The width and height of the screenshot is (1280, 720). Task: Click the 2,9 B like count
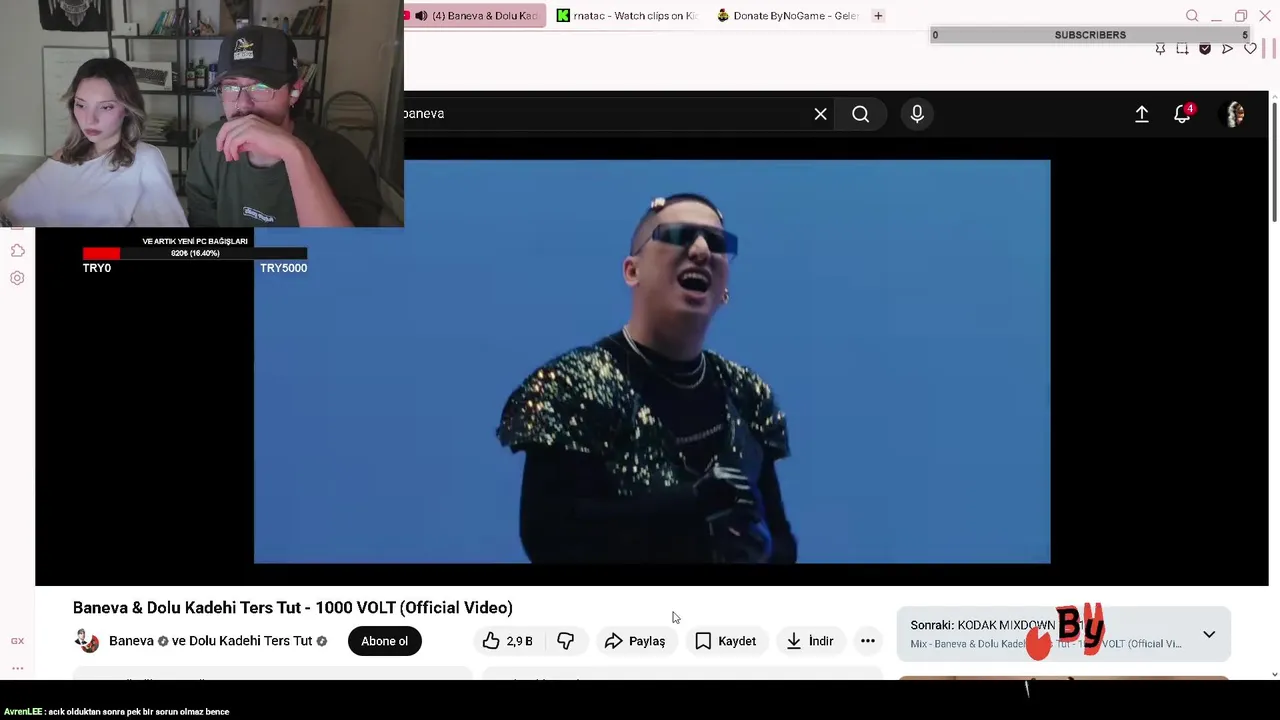(x=520, y=641)
